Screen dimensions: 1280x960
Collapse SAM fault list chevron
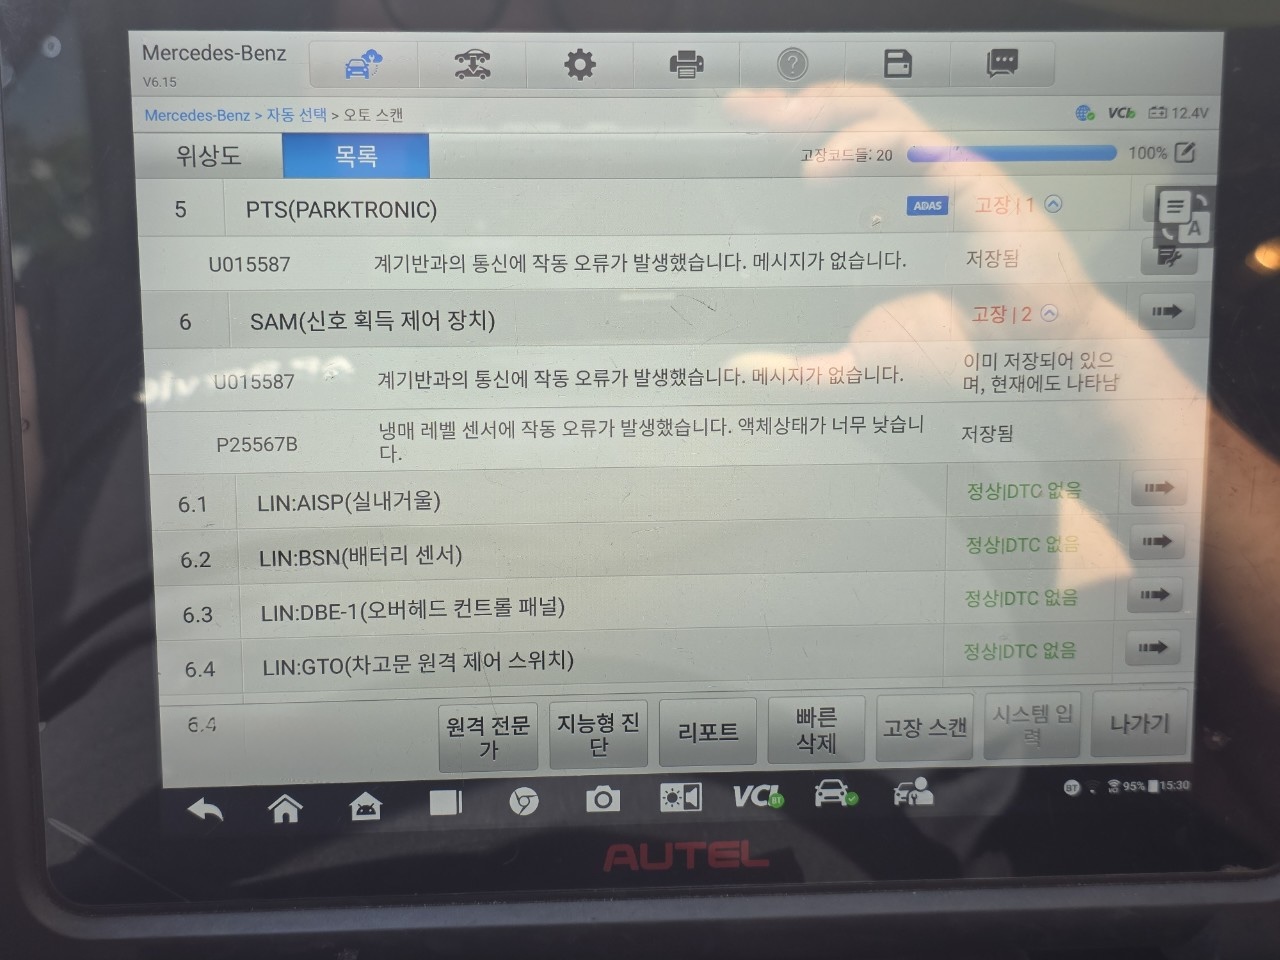(x=1049, y=313)
